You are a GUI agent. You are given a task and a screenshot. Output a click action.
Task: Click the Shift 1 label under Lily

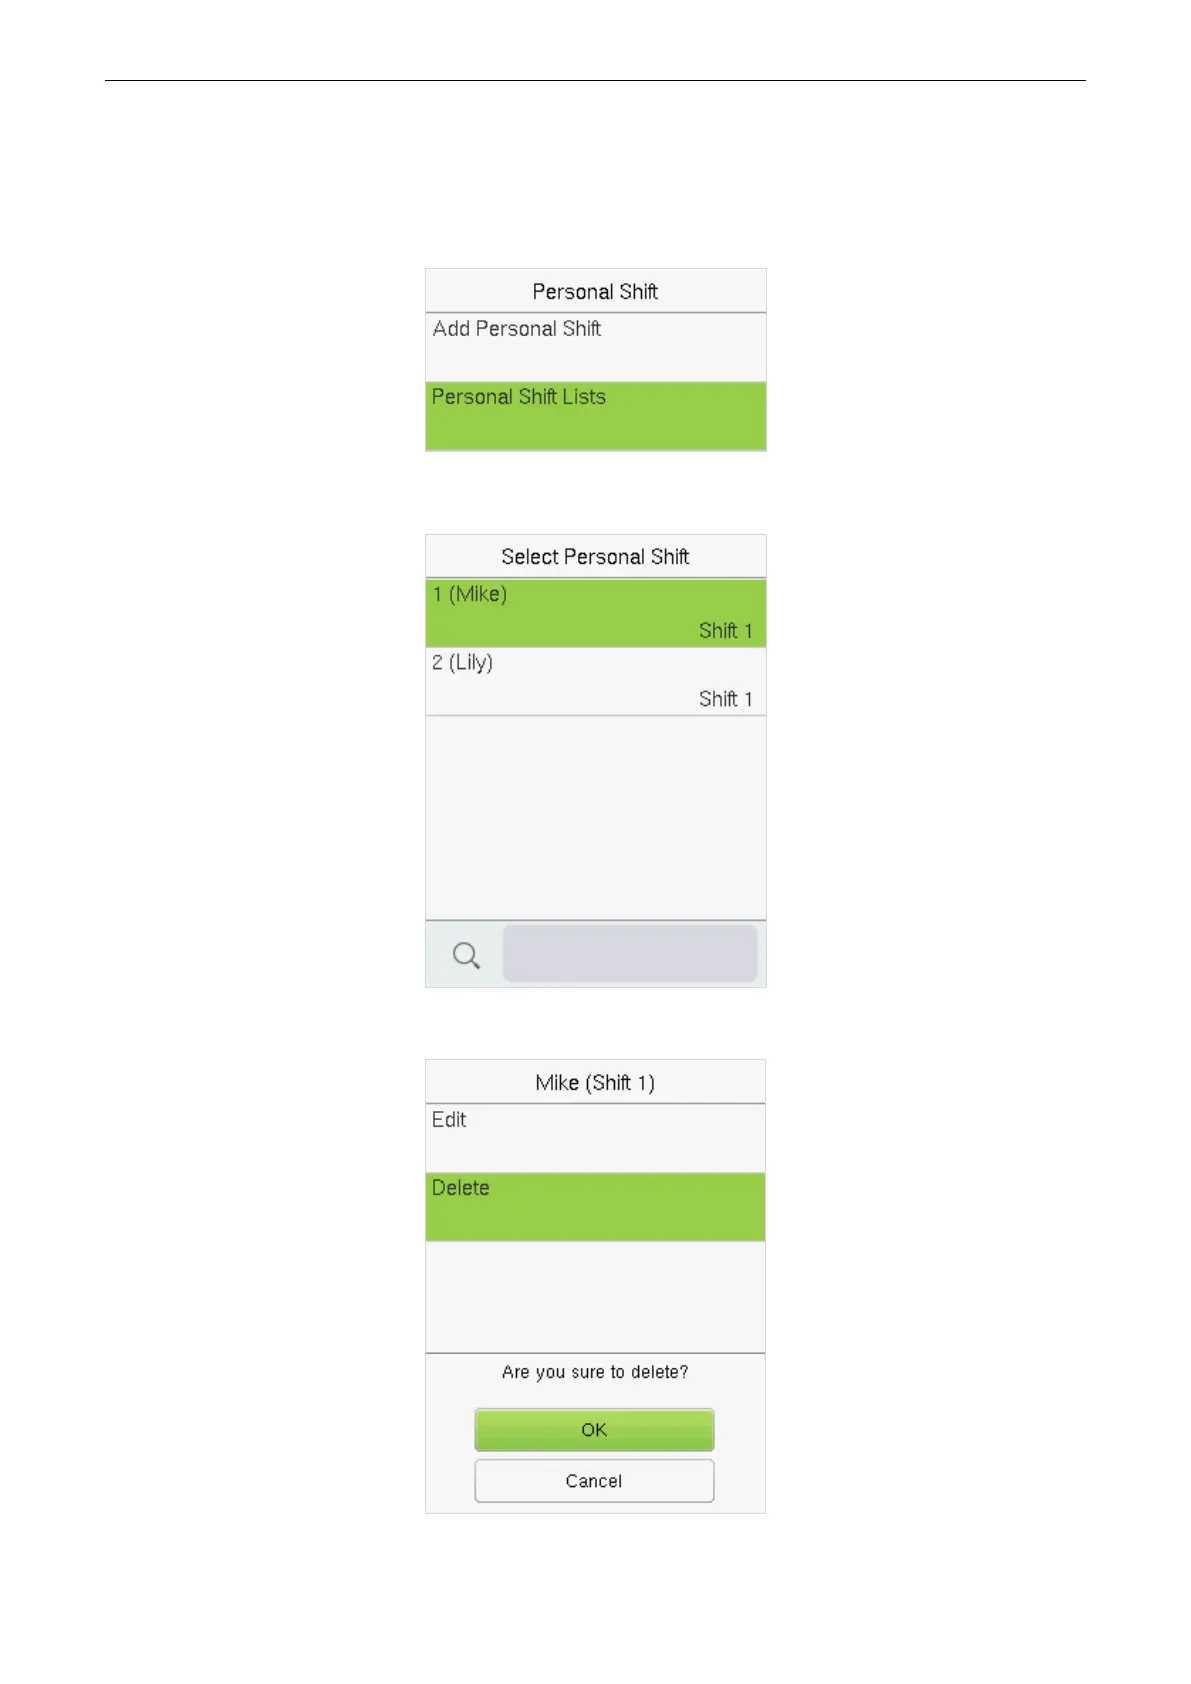click(x=726, y=699)
